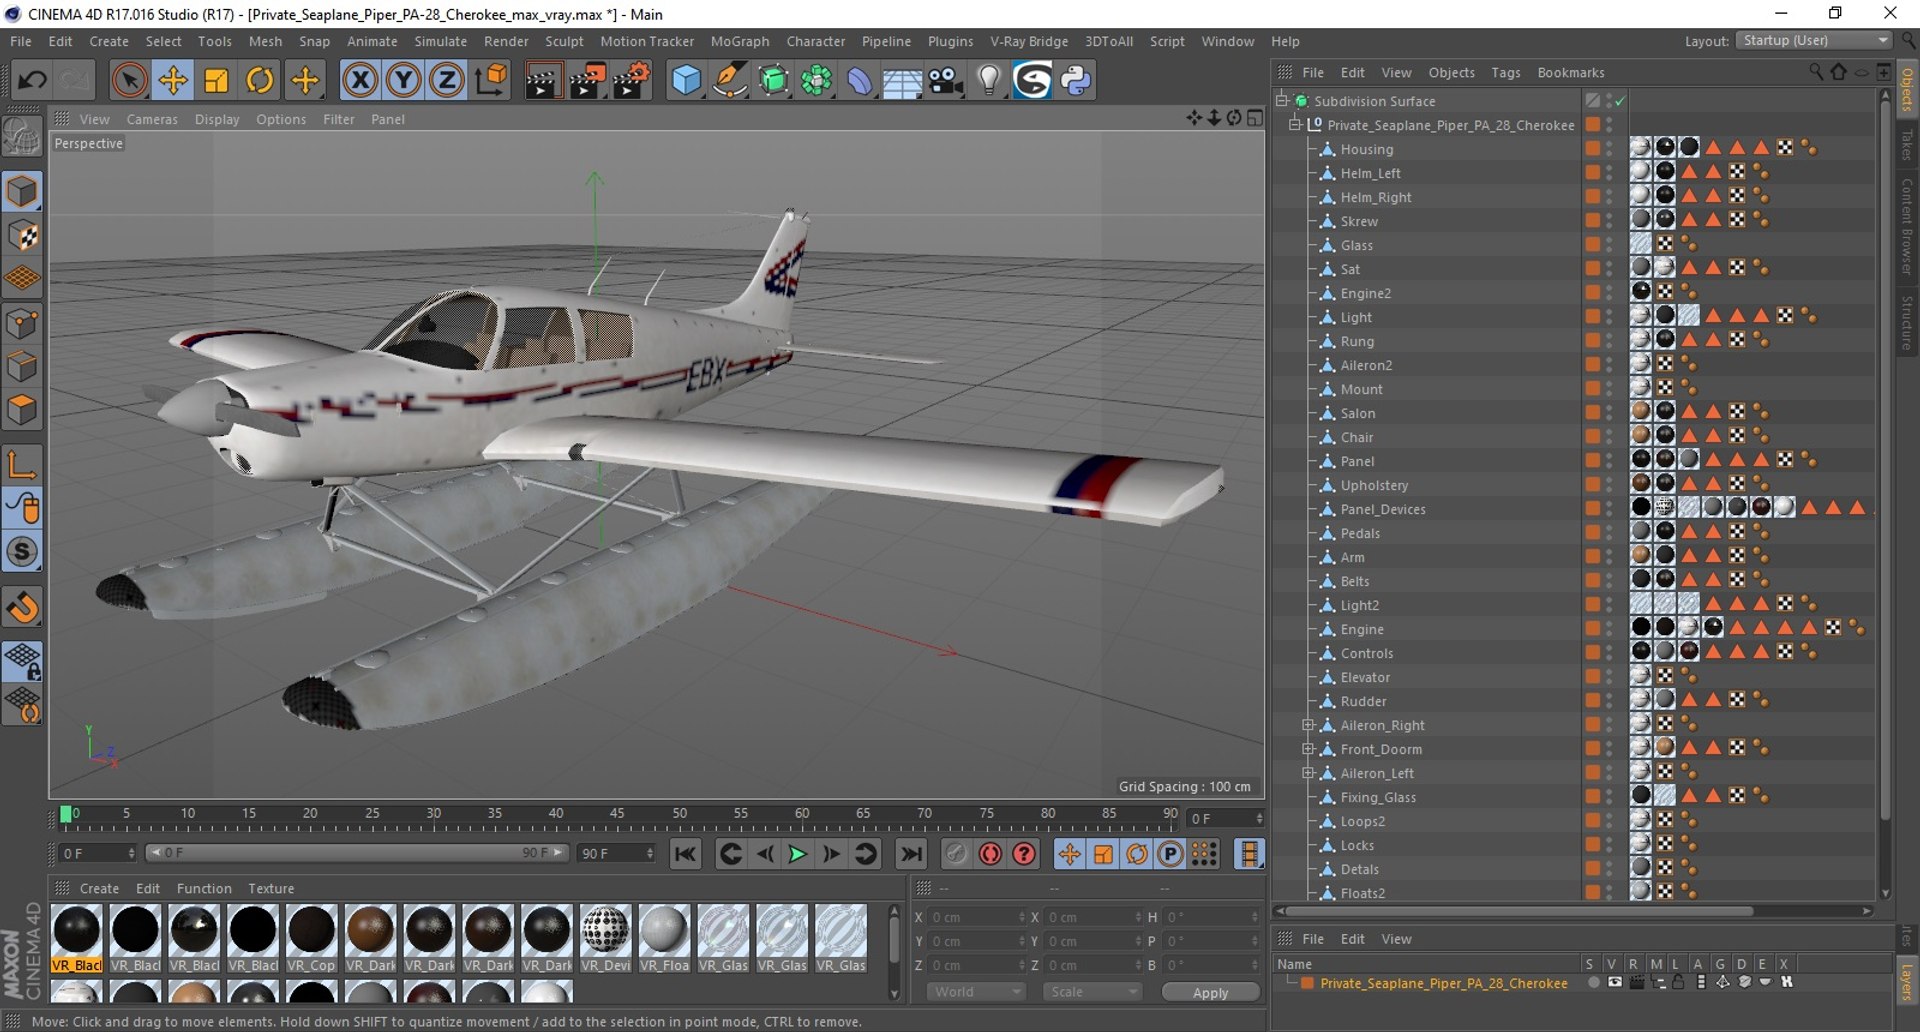Click the Python script icon
1920x1032 pixels.
[1076, 80]
